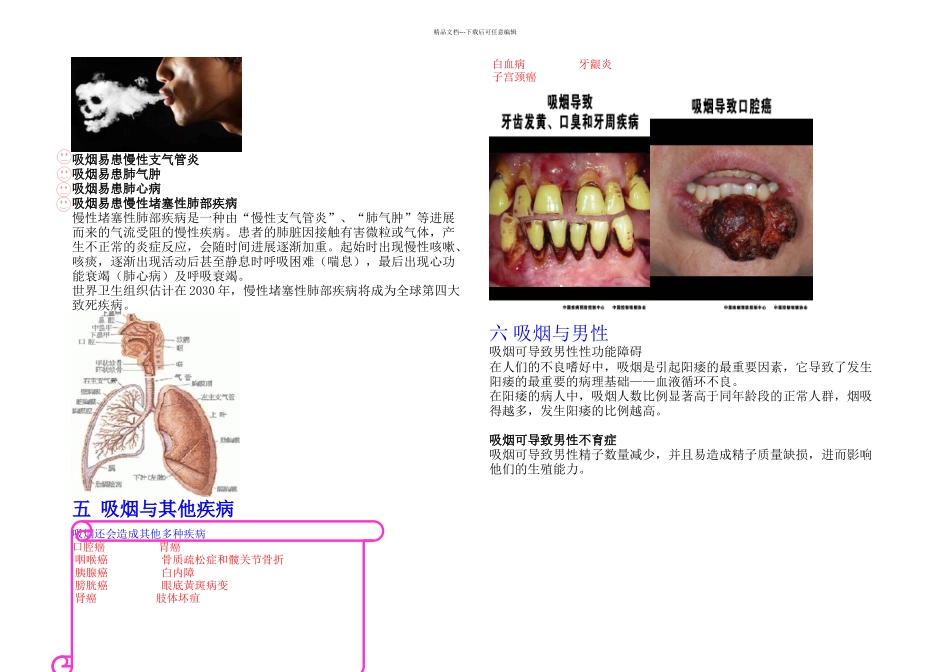Click the smiley bullet beside 吸烟易患慢性支气管炎

(64, 158)
